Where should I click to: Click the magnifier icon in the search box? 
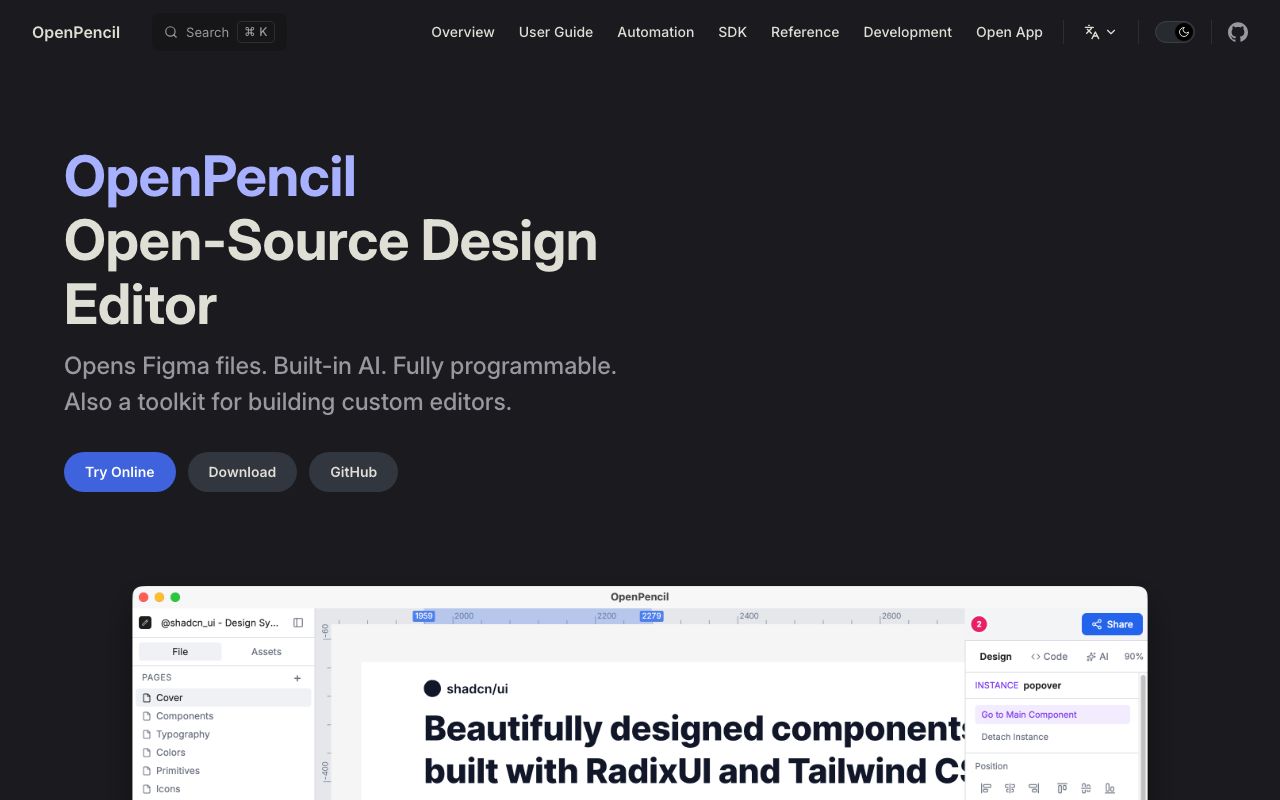click(x=171, y=32)
